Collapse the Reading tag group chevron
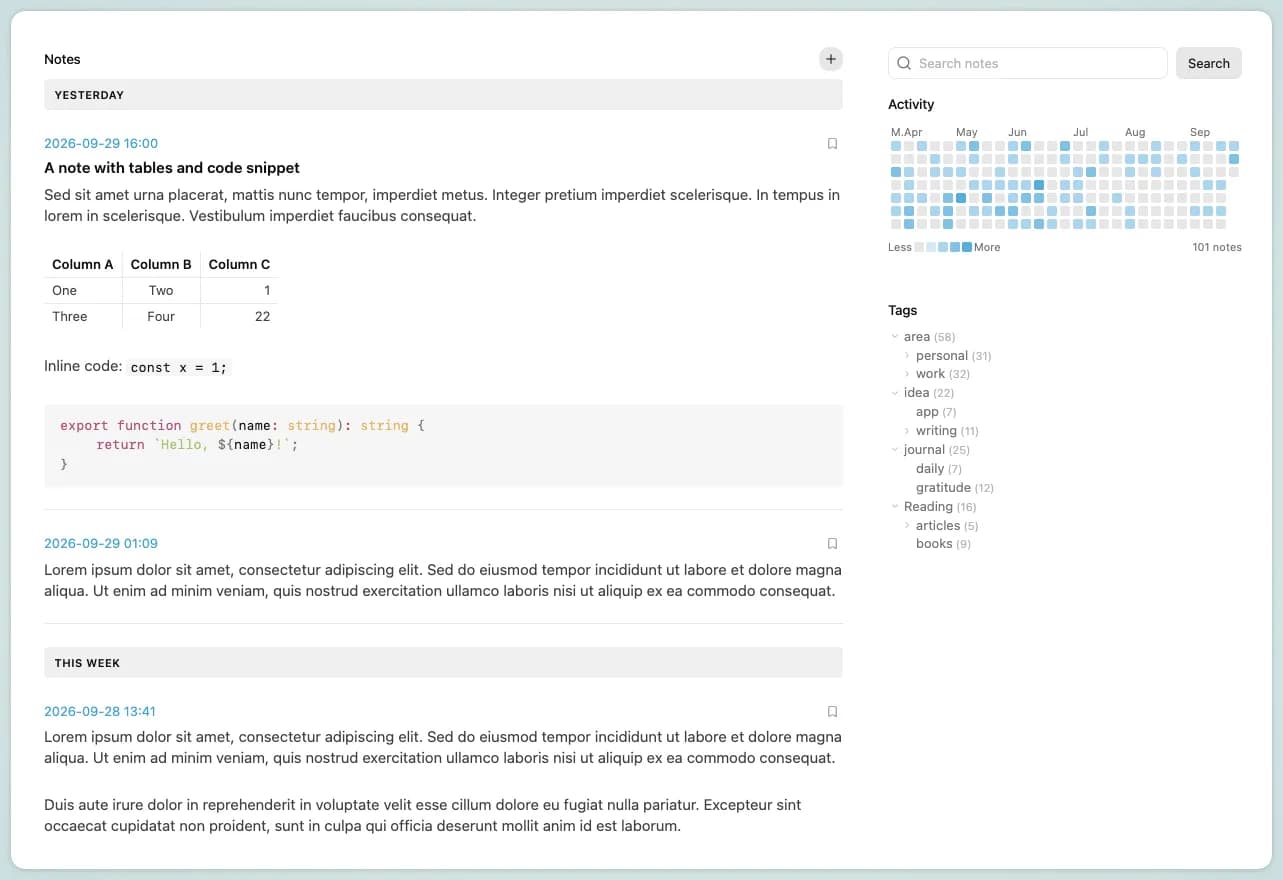Screen dimensions: 1283x880 [x=895, y=507]
